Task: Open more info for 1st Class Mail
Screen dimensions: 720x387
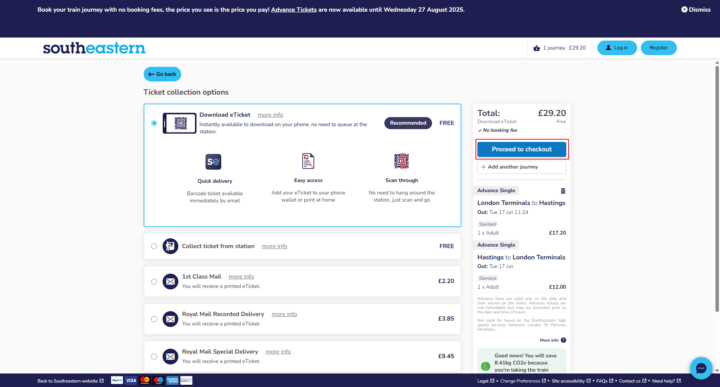Action: click(241, 276)
